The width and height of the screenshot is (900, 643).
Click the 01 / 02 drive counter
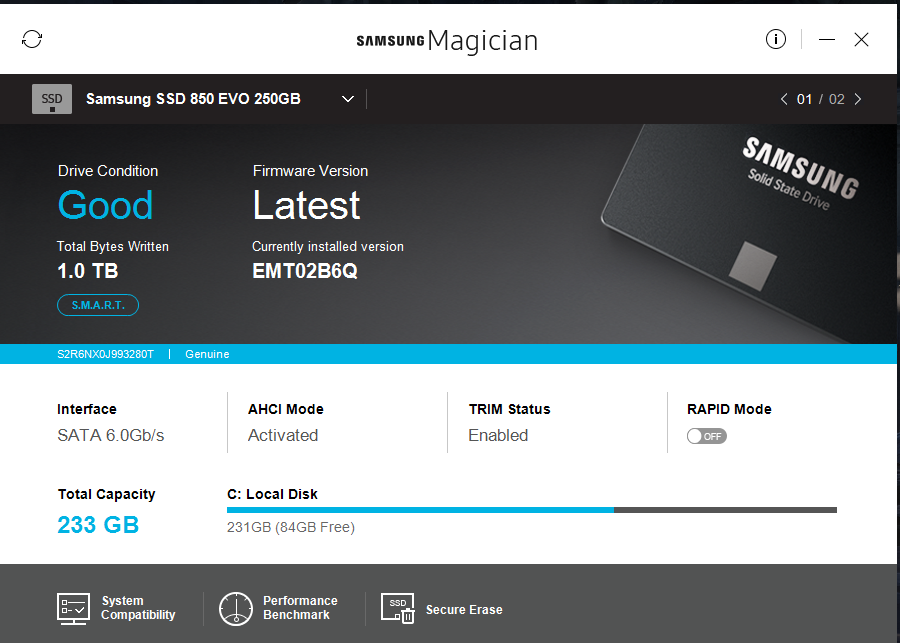click(820, 99)
